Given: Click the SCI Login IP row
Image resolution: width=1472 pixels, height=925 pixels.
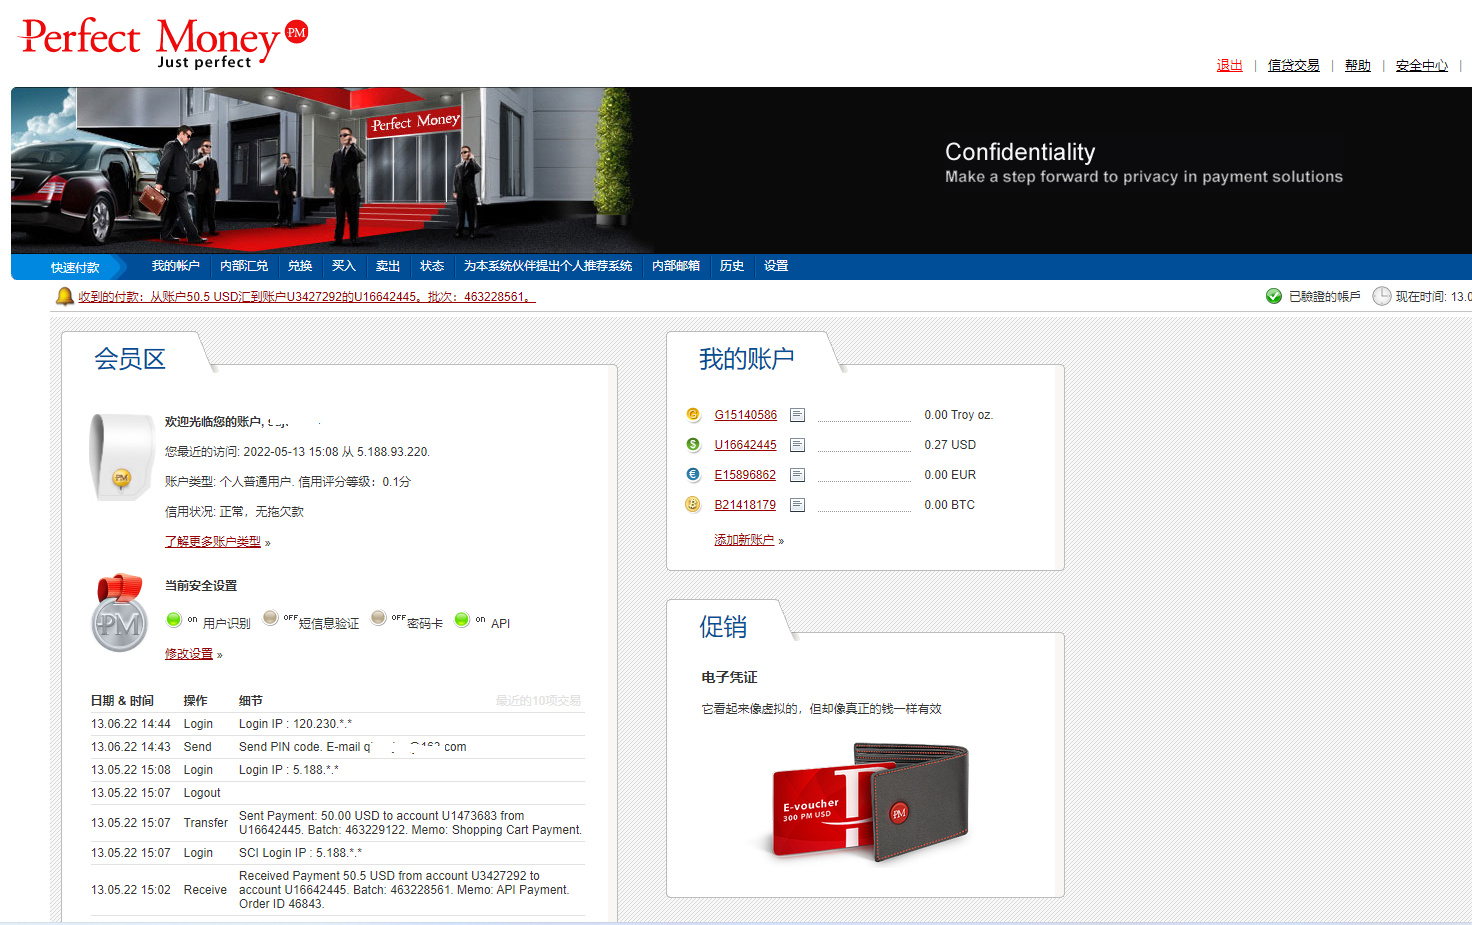Looking at the screenshot, I should pyautogui.click(x=337, y=853).
